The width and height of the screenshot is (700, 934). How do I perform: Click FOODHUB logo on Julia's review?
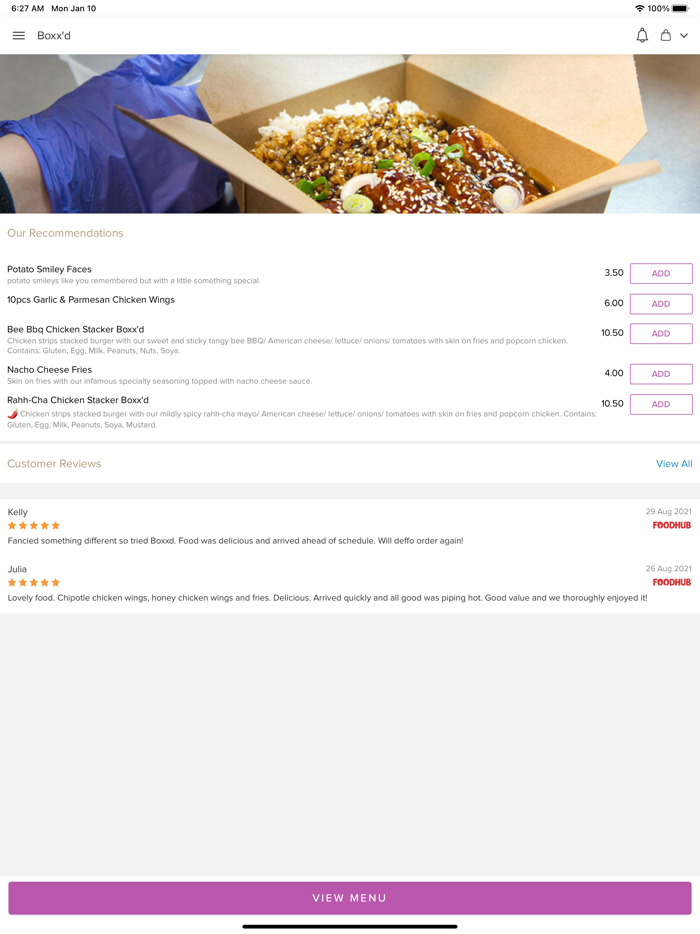671,583
